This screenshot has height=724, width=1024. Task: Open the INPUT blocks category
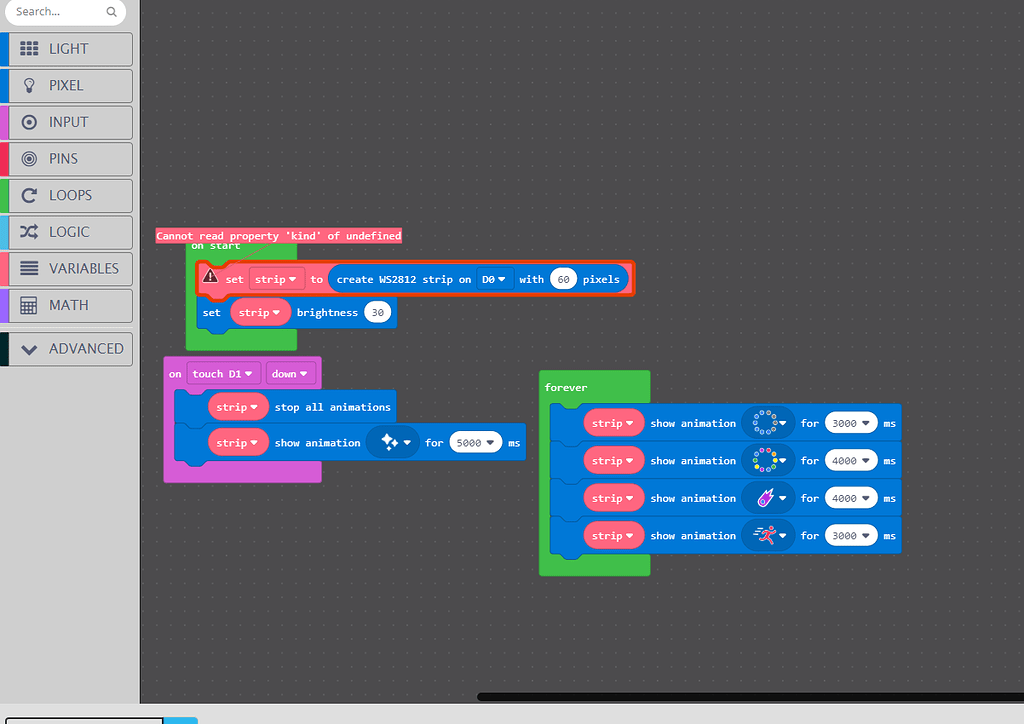pos(71,122)
